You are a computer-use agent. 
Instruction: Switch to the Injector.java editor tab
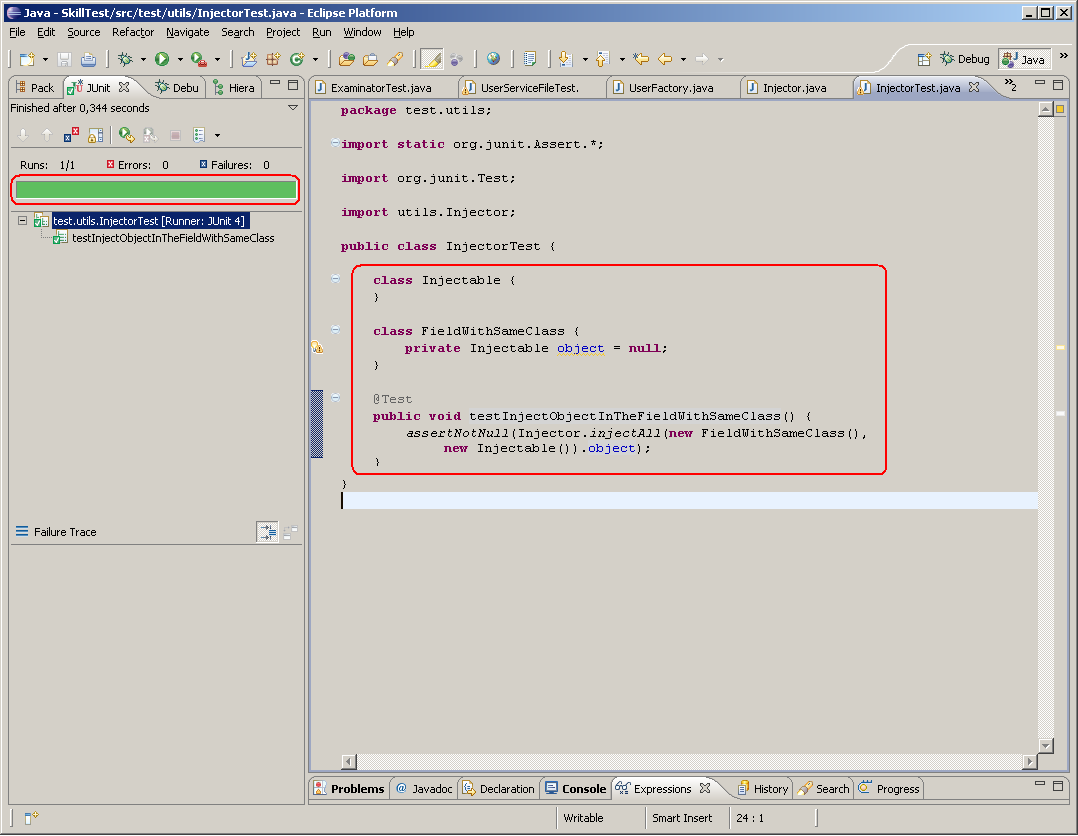(x=794, y=88)
